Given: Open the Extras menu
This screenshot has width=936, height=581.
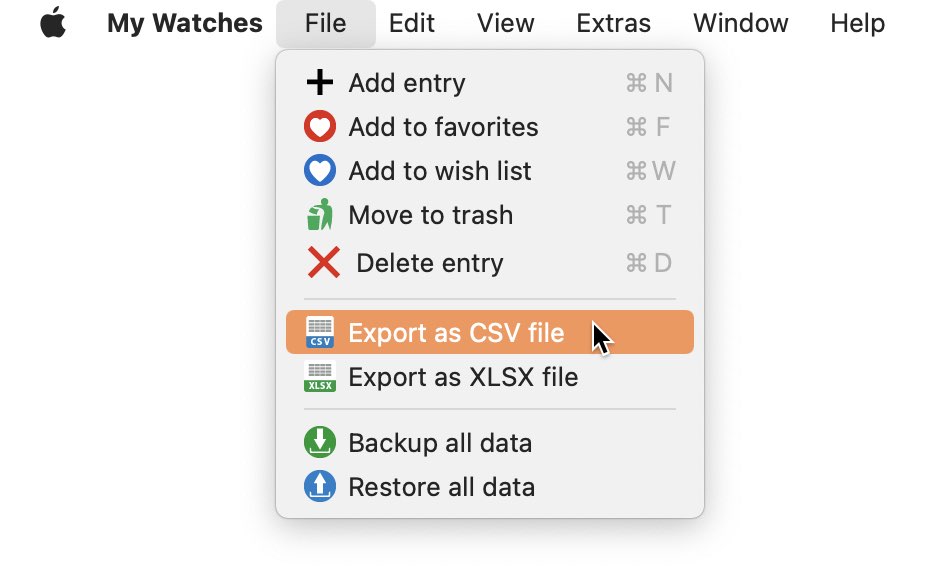Looking at the screenshot, I should (x=613, y=23).
